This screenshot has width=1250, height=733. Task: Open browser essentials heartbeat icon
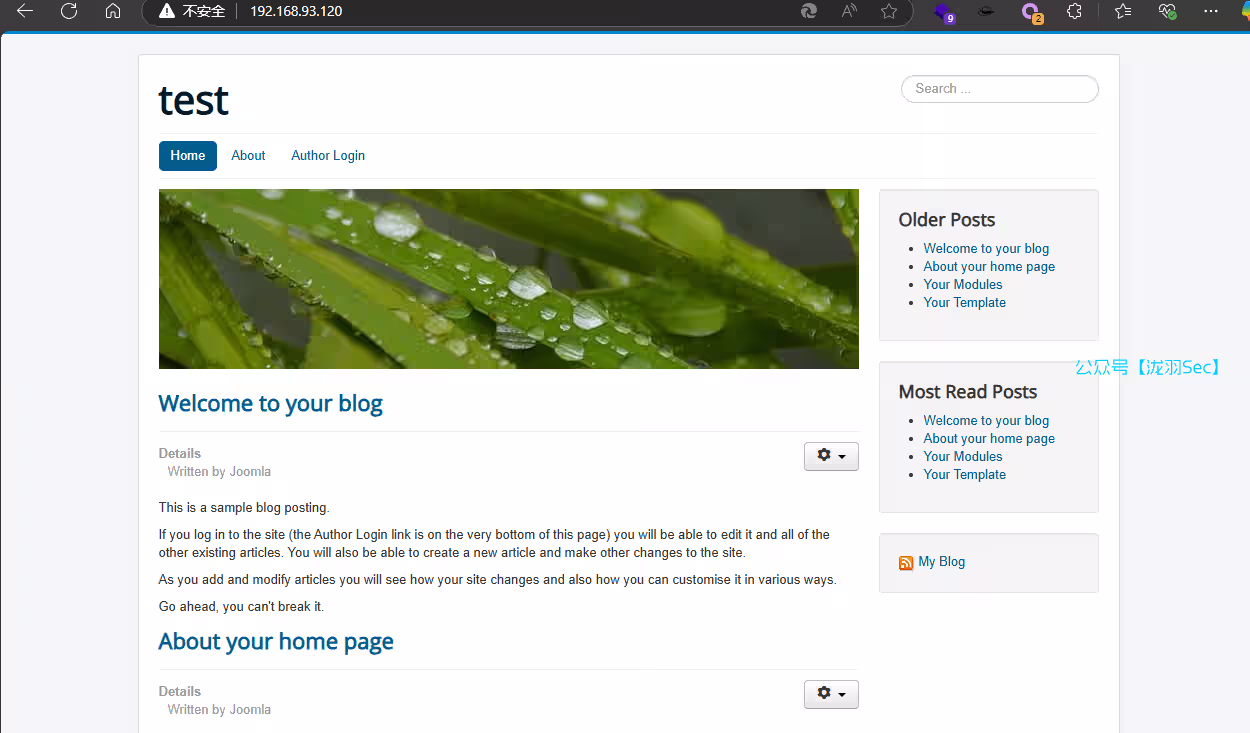tap(1167, 11)
